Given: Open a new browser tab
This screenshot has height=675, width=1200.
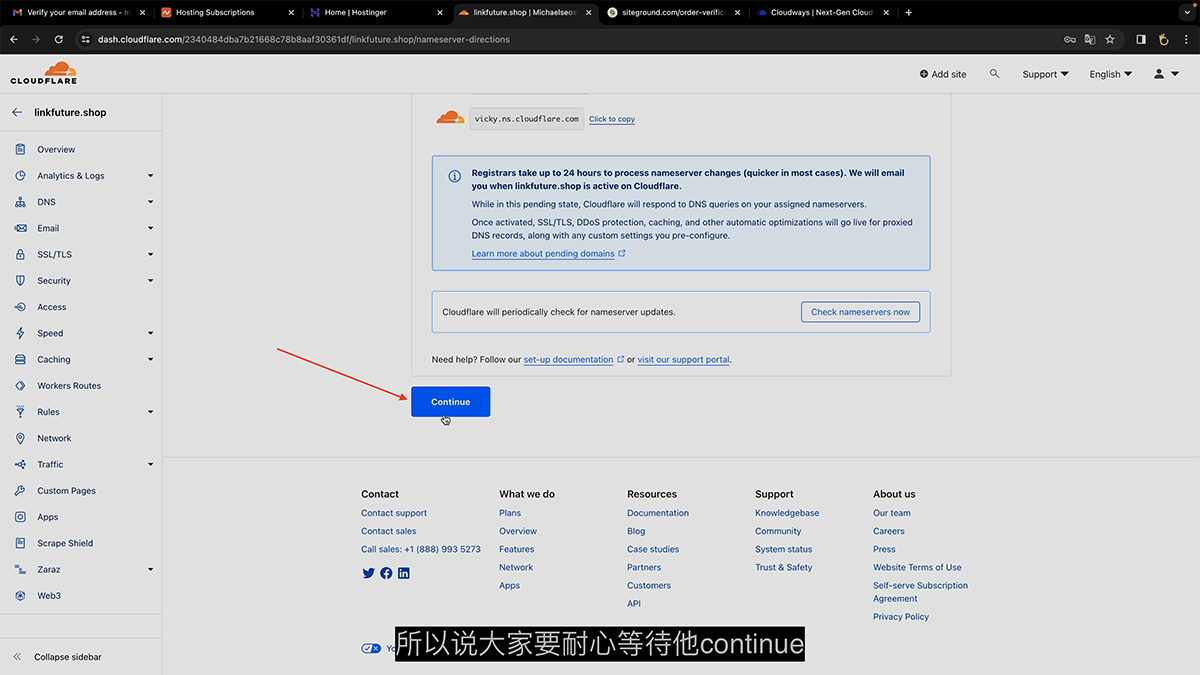Looking at the screenshot, I should pos(908,12).
